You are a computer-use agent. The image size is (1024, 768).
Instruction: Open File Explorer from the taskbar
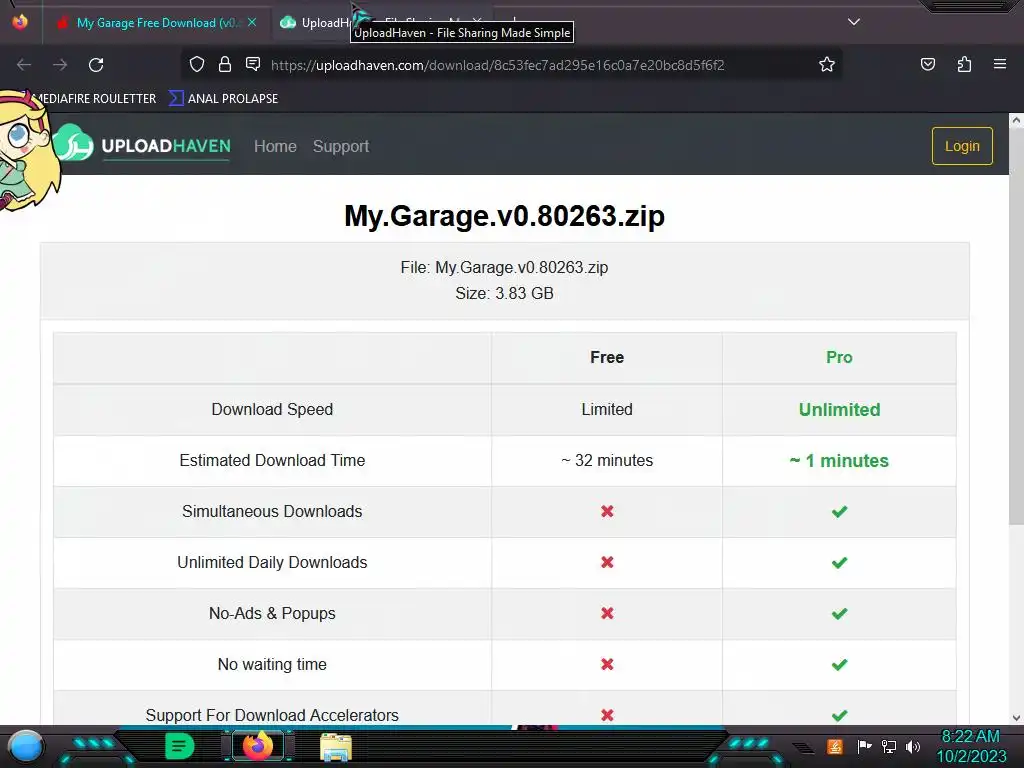[x=336, y=747]
